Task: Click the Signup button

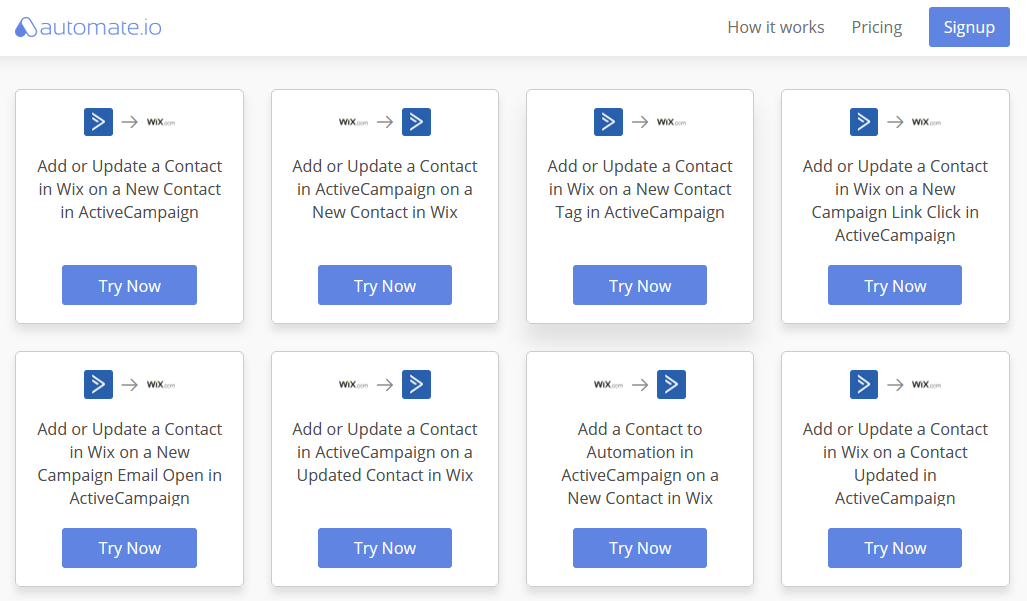Action: pyautogui.click(x=969, y=27)
